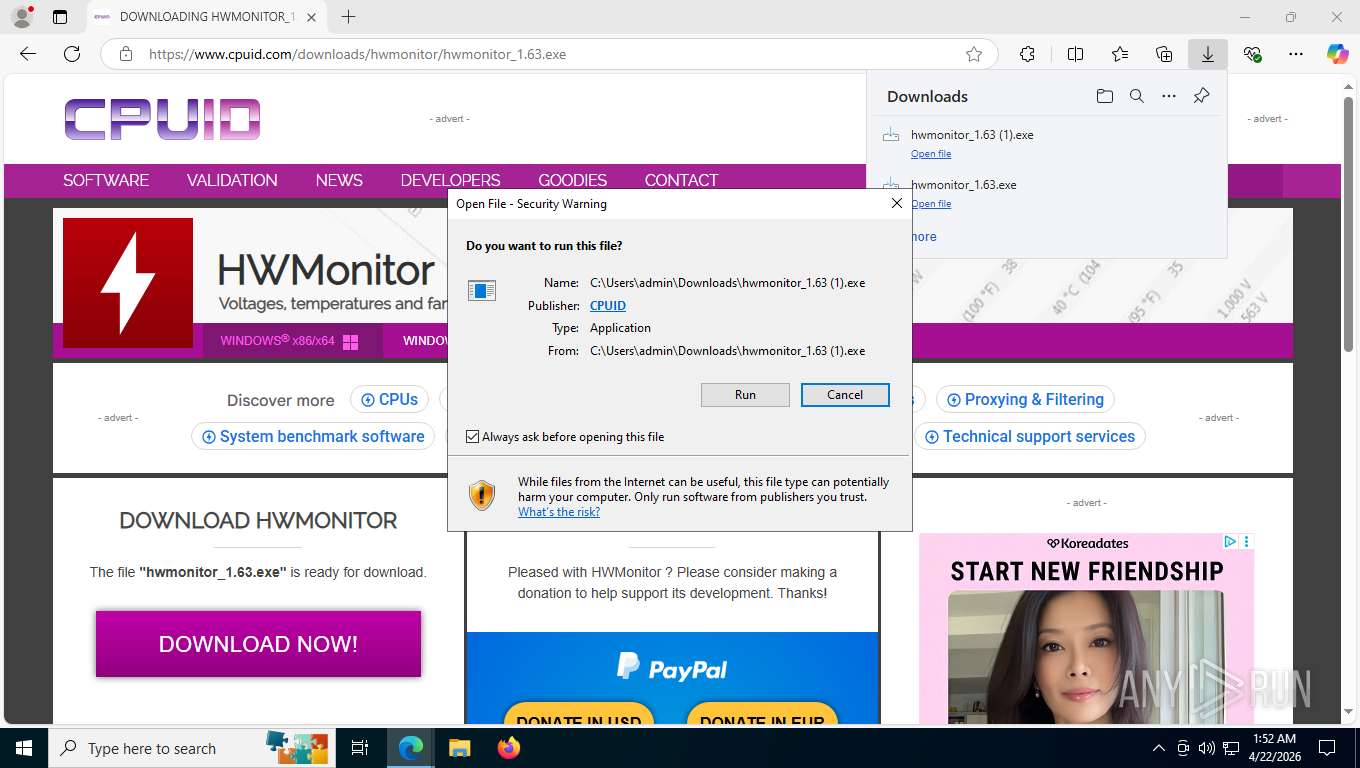
Task: Select WINDOWS x86/x64 tab
Action: (292, 341)
